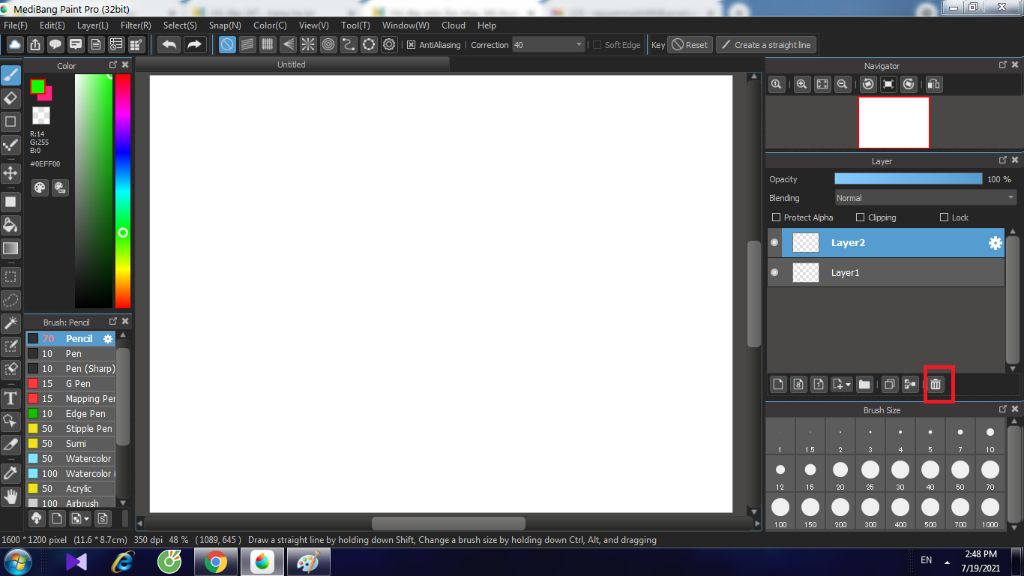Select Layer1 in the layer list
The image size is (1024, 576).
pos(886,272)
